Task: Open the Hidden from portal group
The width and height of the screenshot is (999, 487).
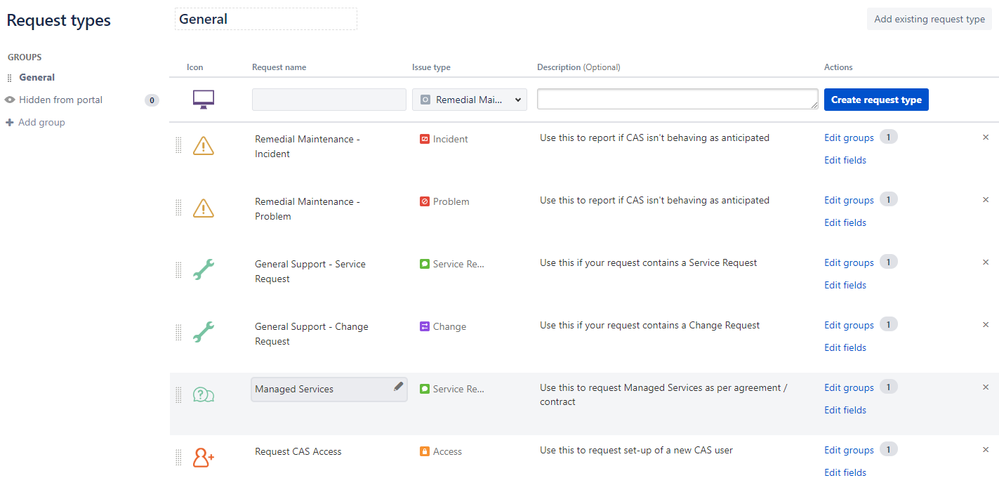Action: [x=60, y=100]
